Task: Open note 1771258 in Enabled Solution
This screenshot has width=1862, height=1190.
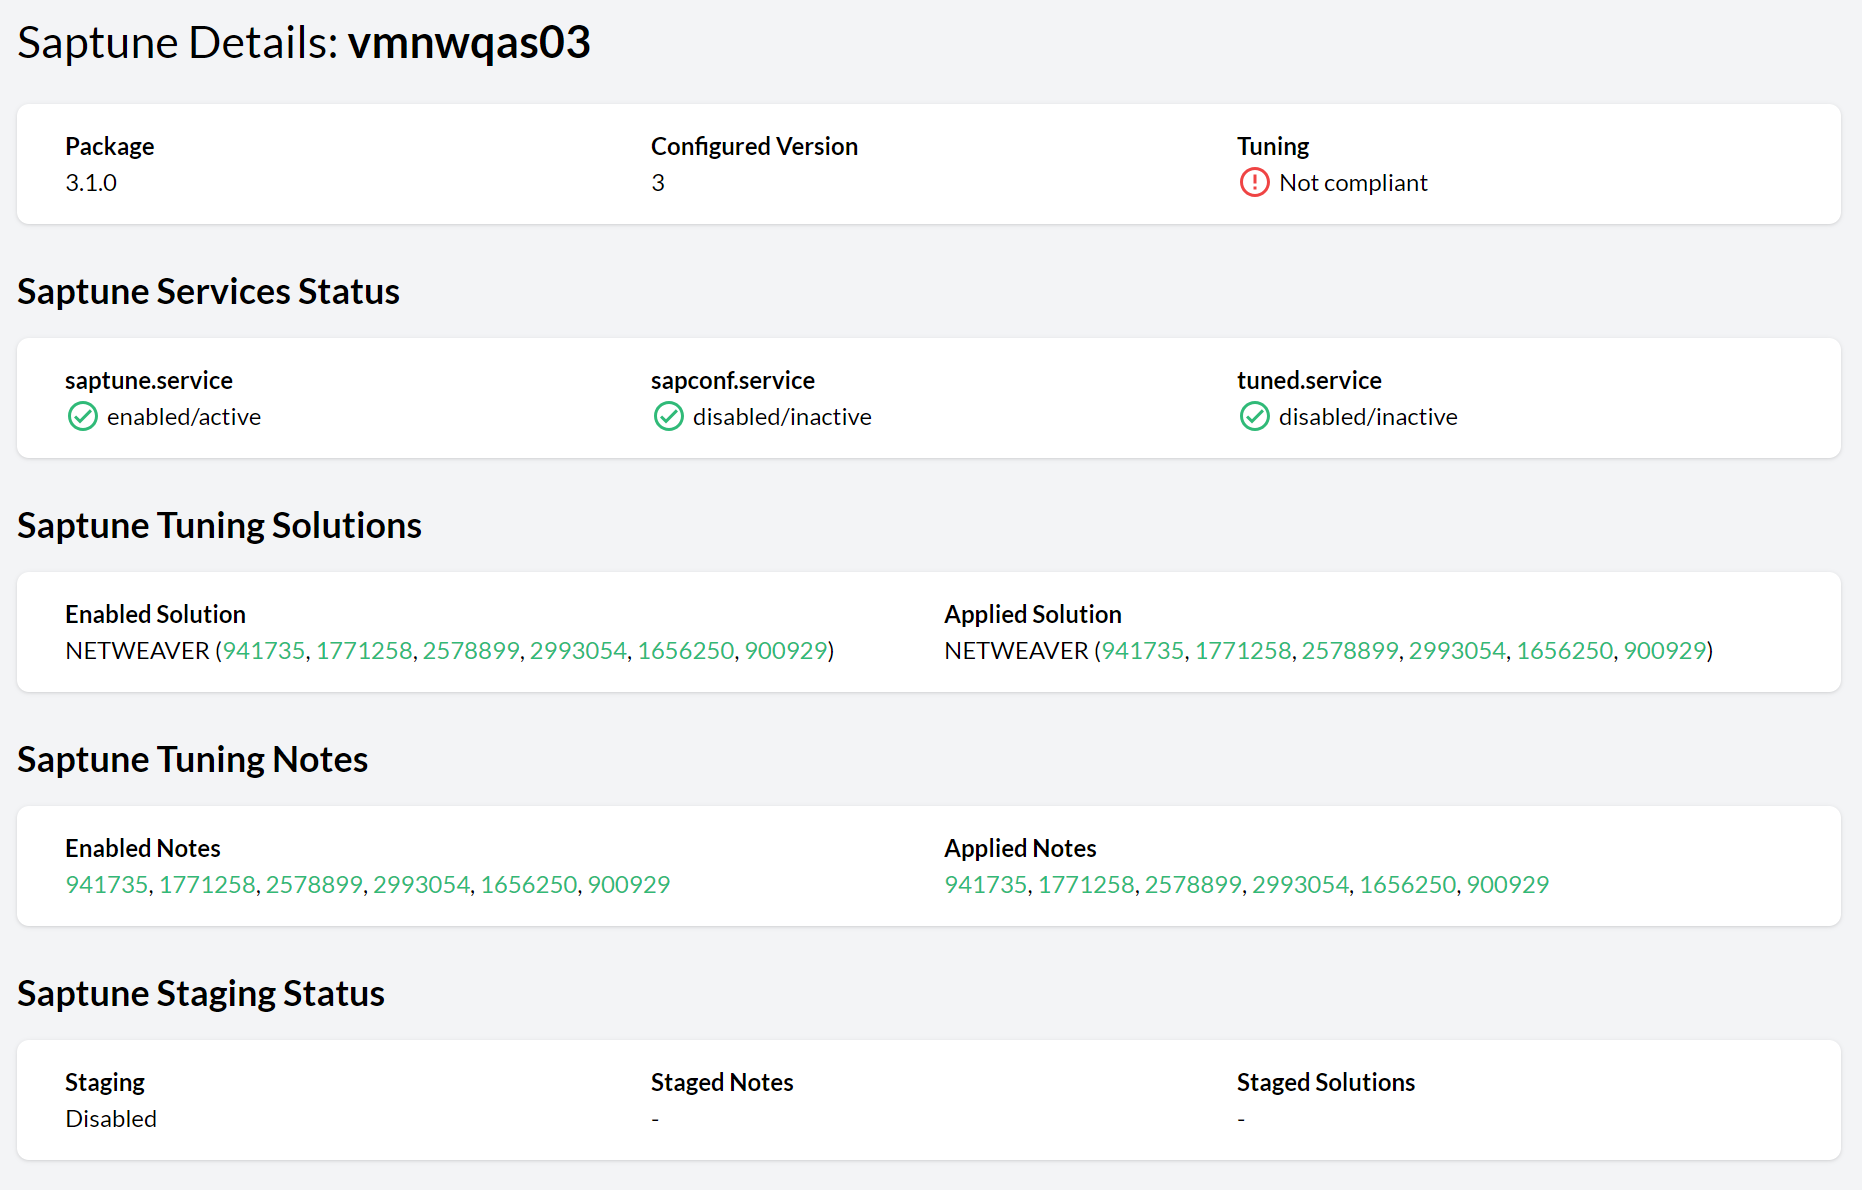Action: point(364,650)
